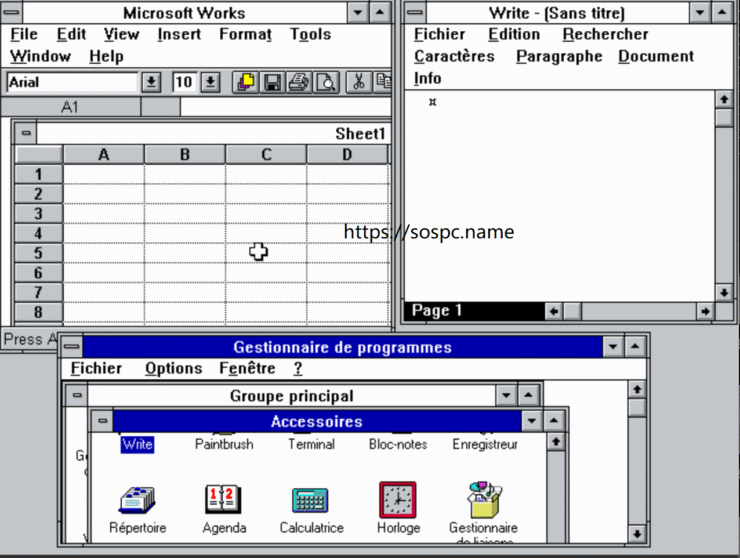Open the Caractères menu in Write

click(x=454, y=57)
